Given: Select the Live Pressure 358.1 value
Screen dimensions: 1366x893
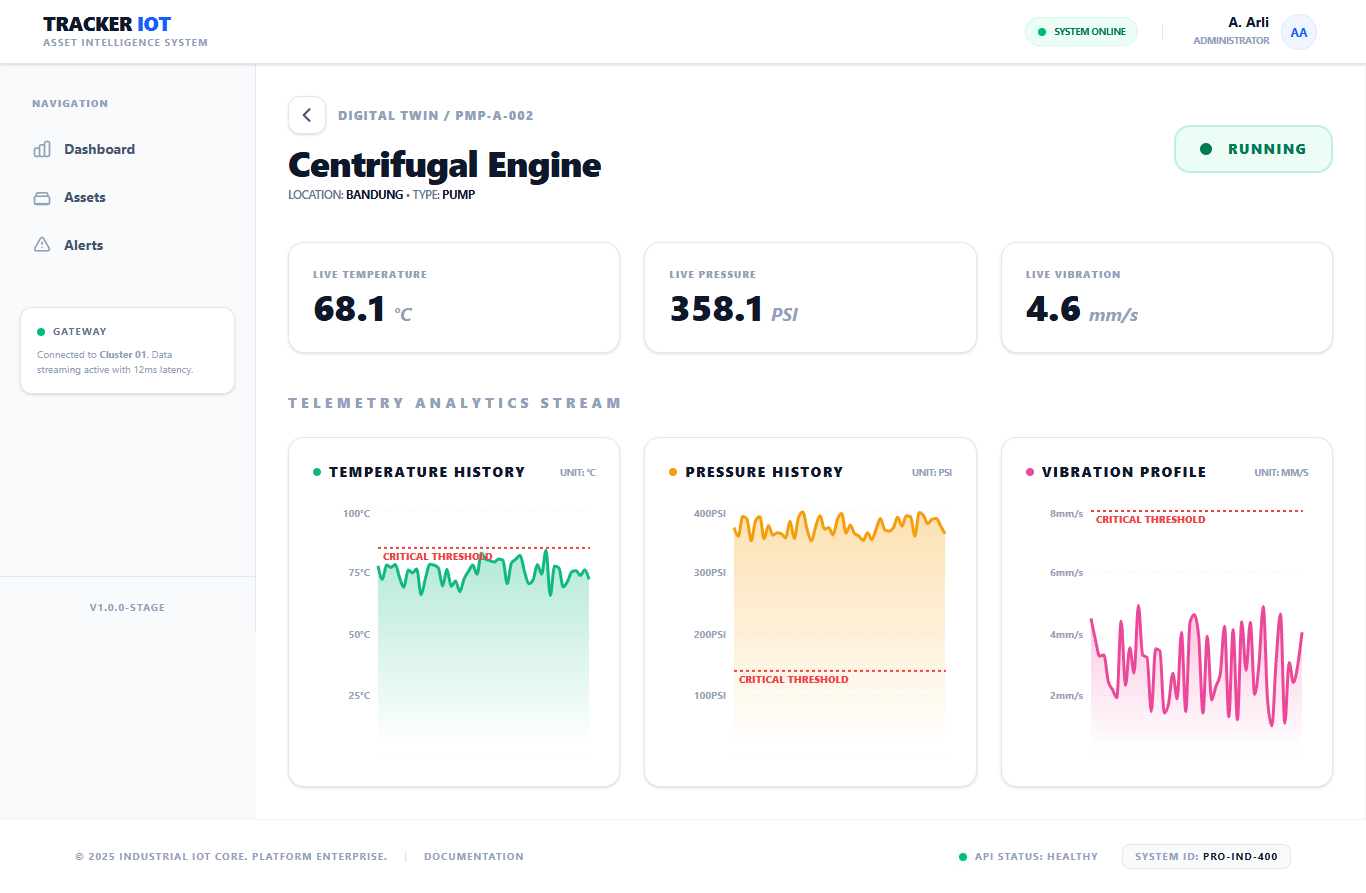Looking at the screenshot, I should point(716,309).
